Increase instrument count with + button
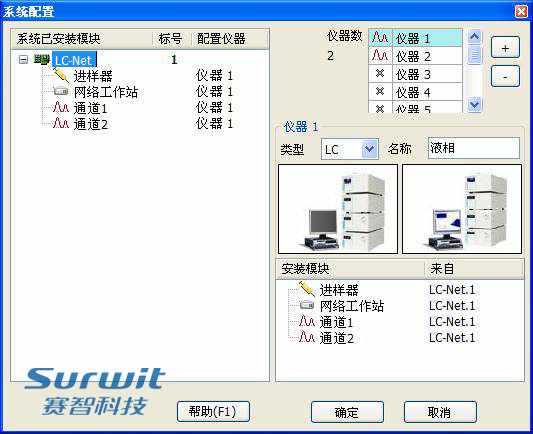 click(505, 48)
